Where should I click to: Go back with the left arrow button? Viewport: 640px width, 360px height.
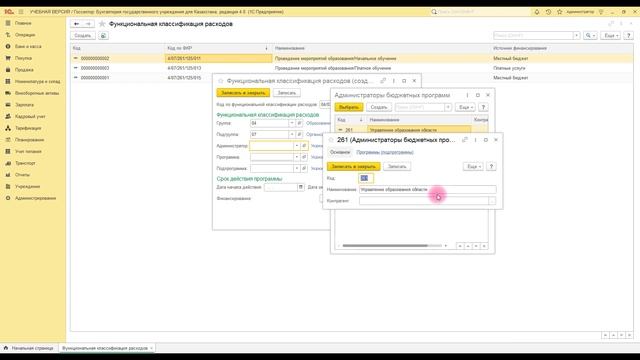(x=76, y=24)
